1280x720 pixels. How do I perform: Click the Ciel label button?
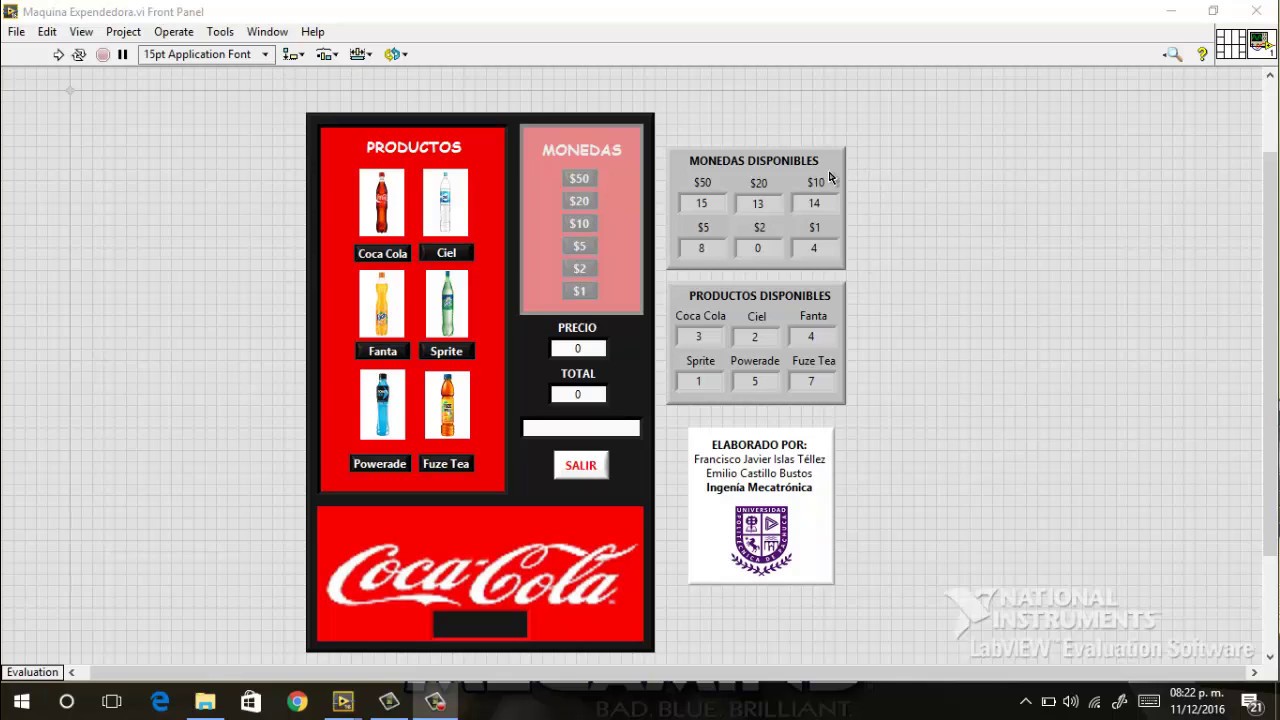(x=446, y=253)
